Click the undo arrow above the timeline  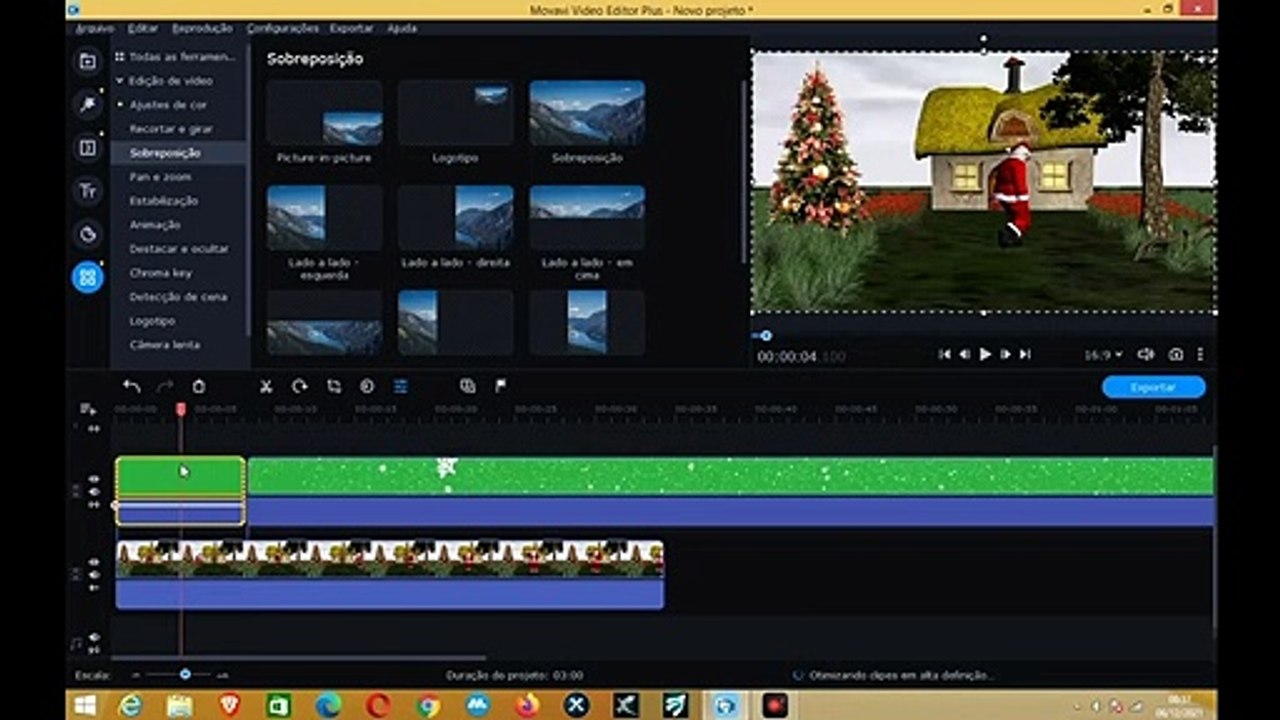[132, 386]
